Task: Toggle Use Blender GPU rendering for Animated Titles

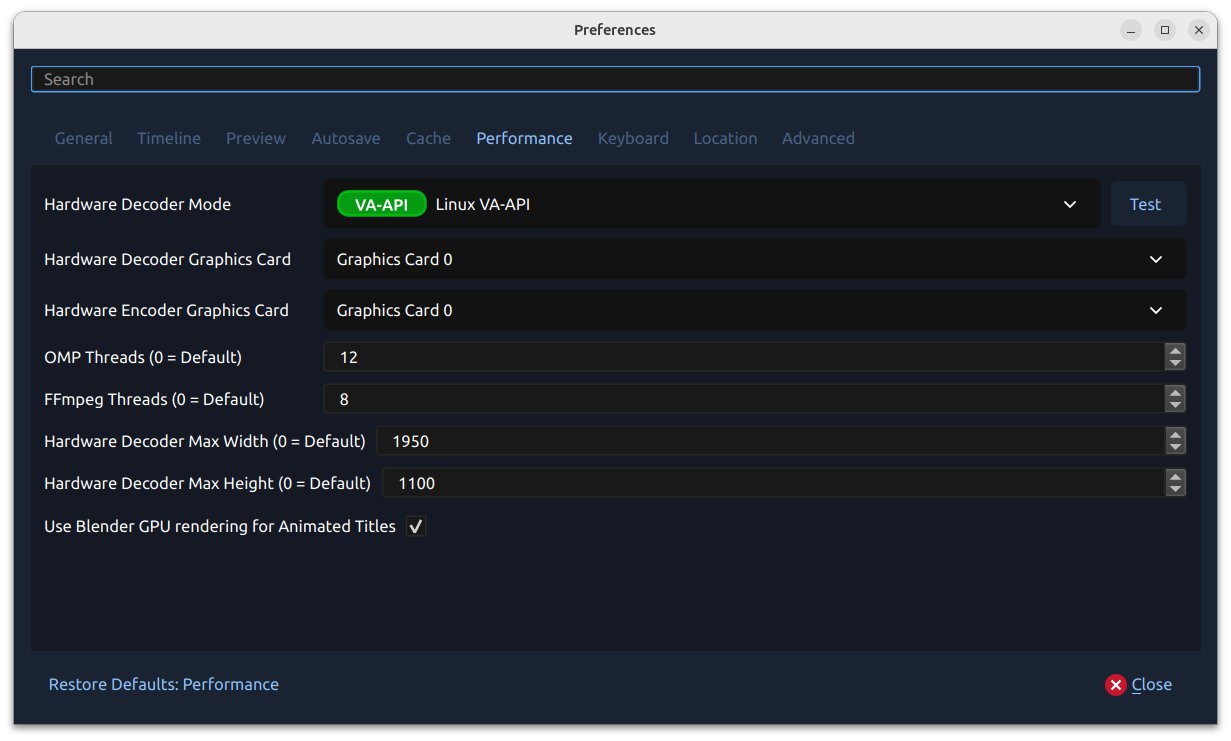Action: (415, 526)
